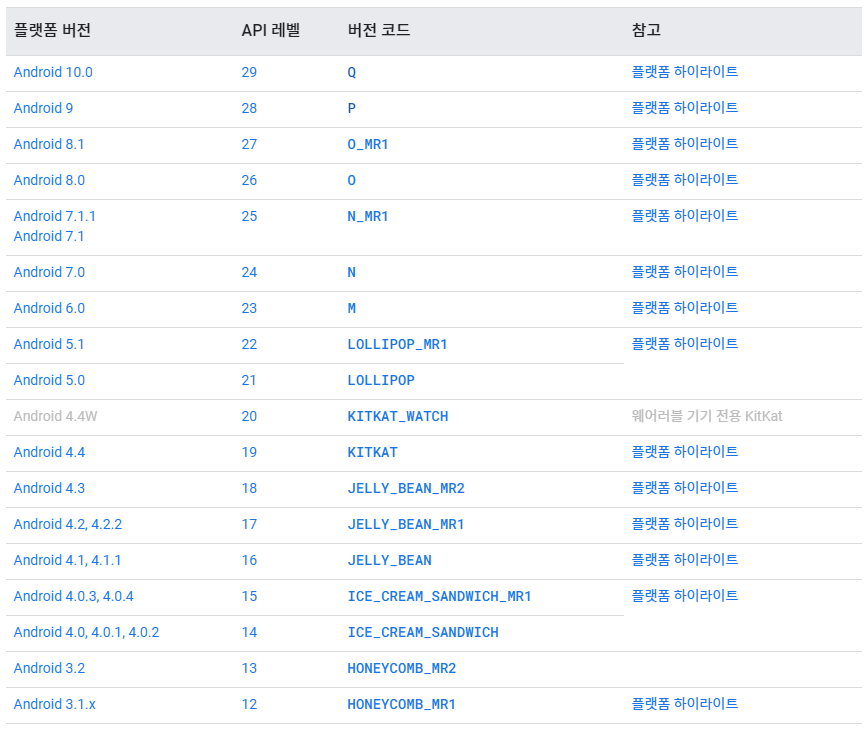Image resolution: width=866 pixels, height=729 pixels.
Task: Click the 웨어러블 기기 전용 KitKat note
Action: coord(707,416)
